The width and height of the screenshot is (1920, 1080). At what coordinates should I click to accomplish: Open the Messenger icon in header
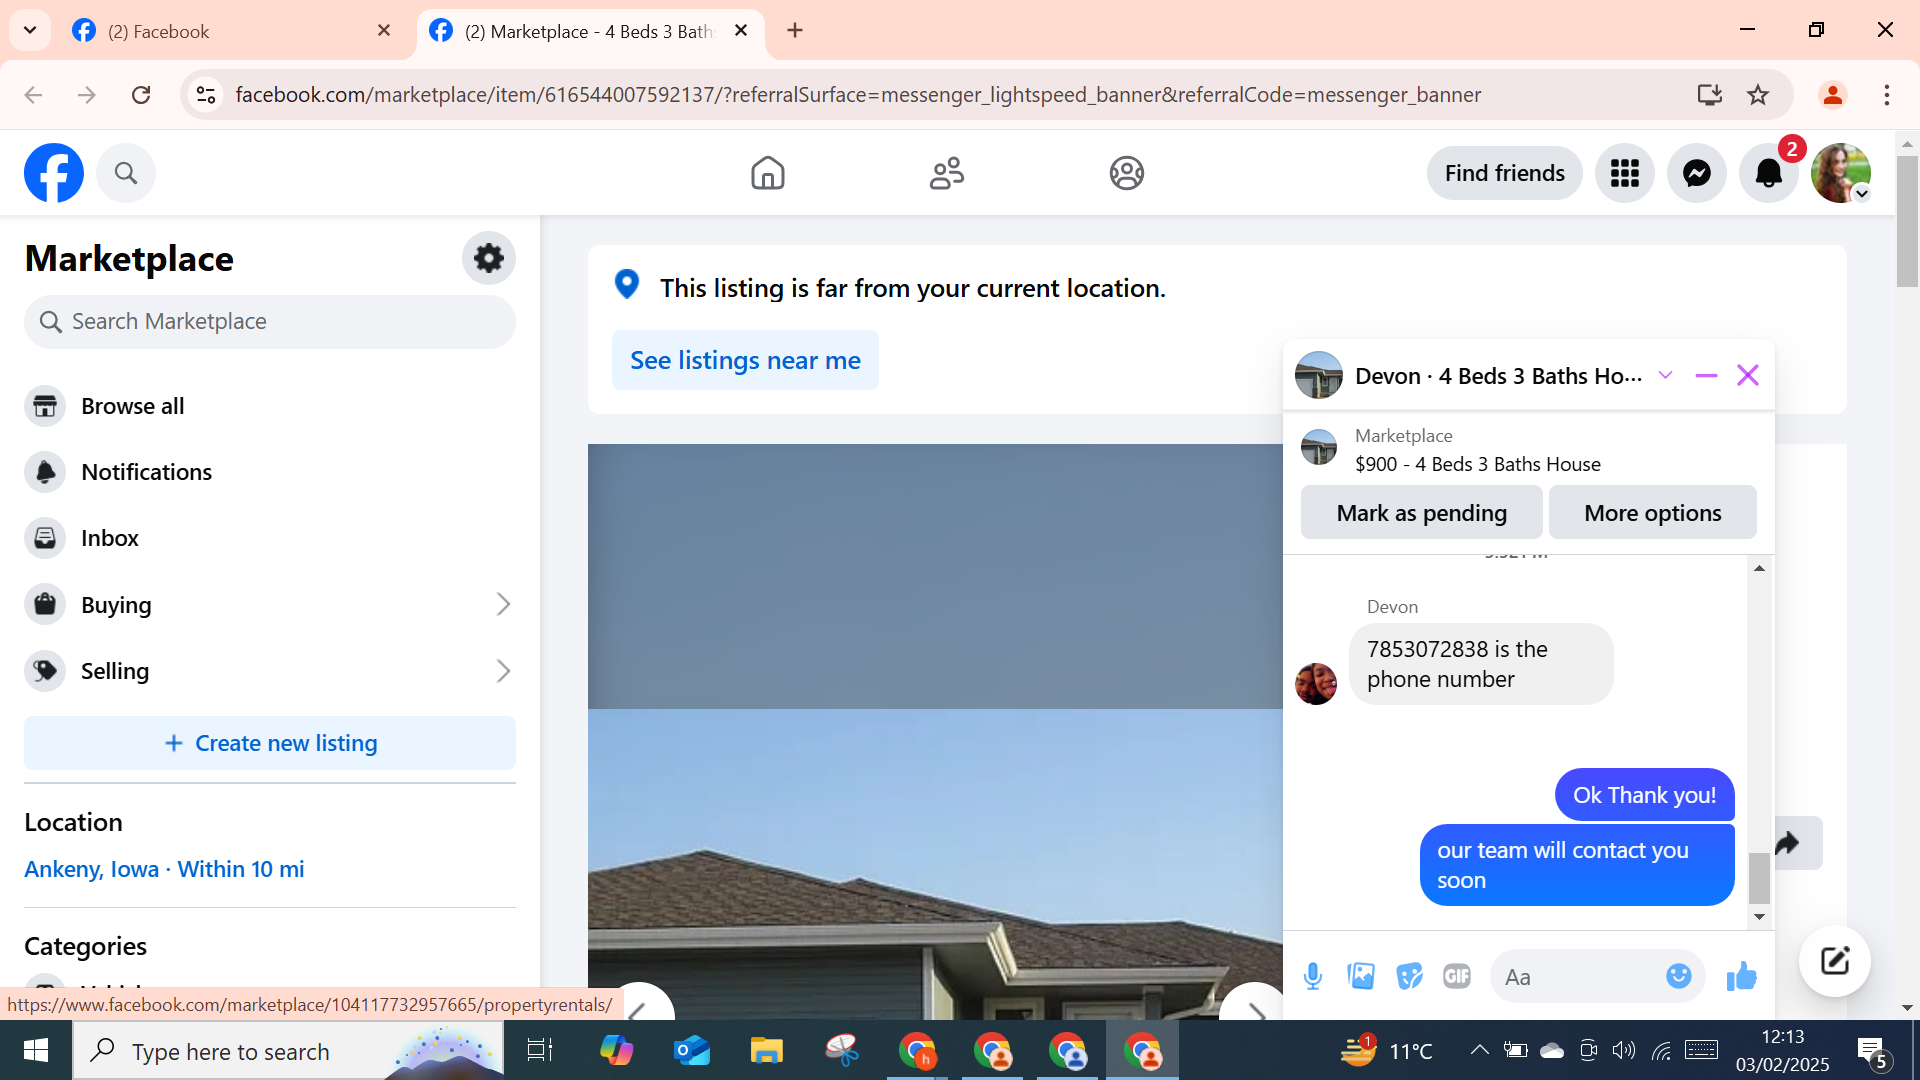pyautogui.click(x=1697, y=173)
